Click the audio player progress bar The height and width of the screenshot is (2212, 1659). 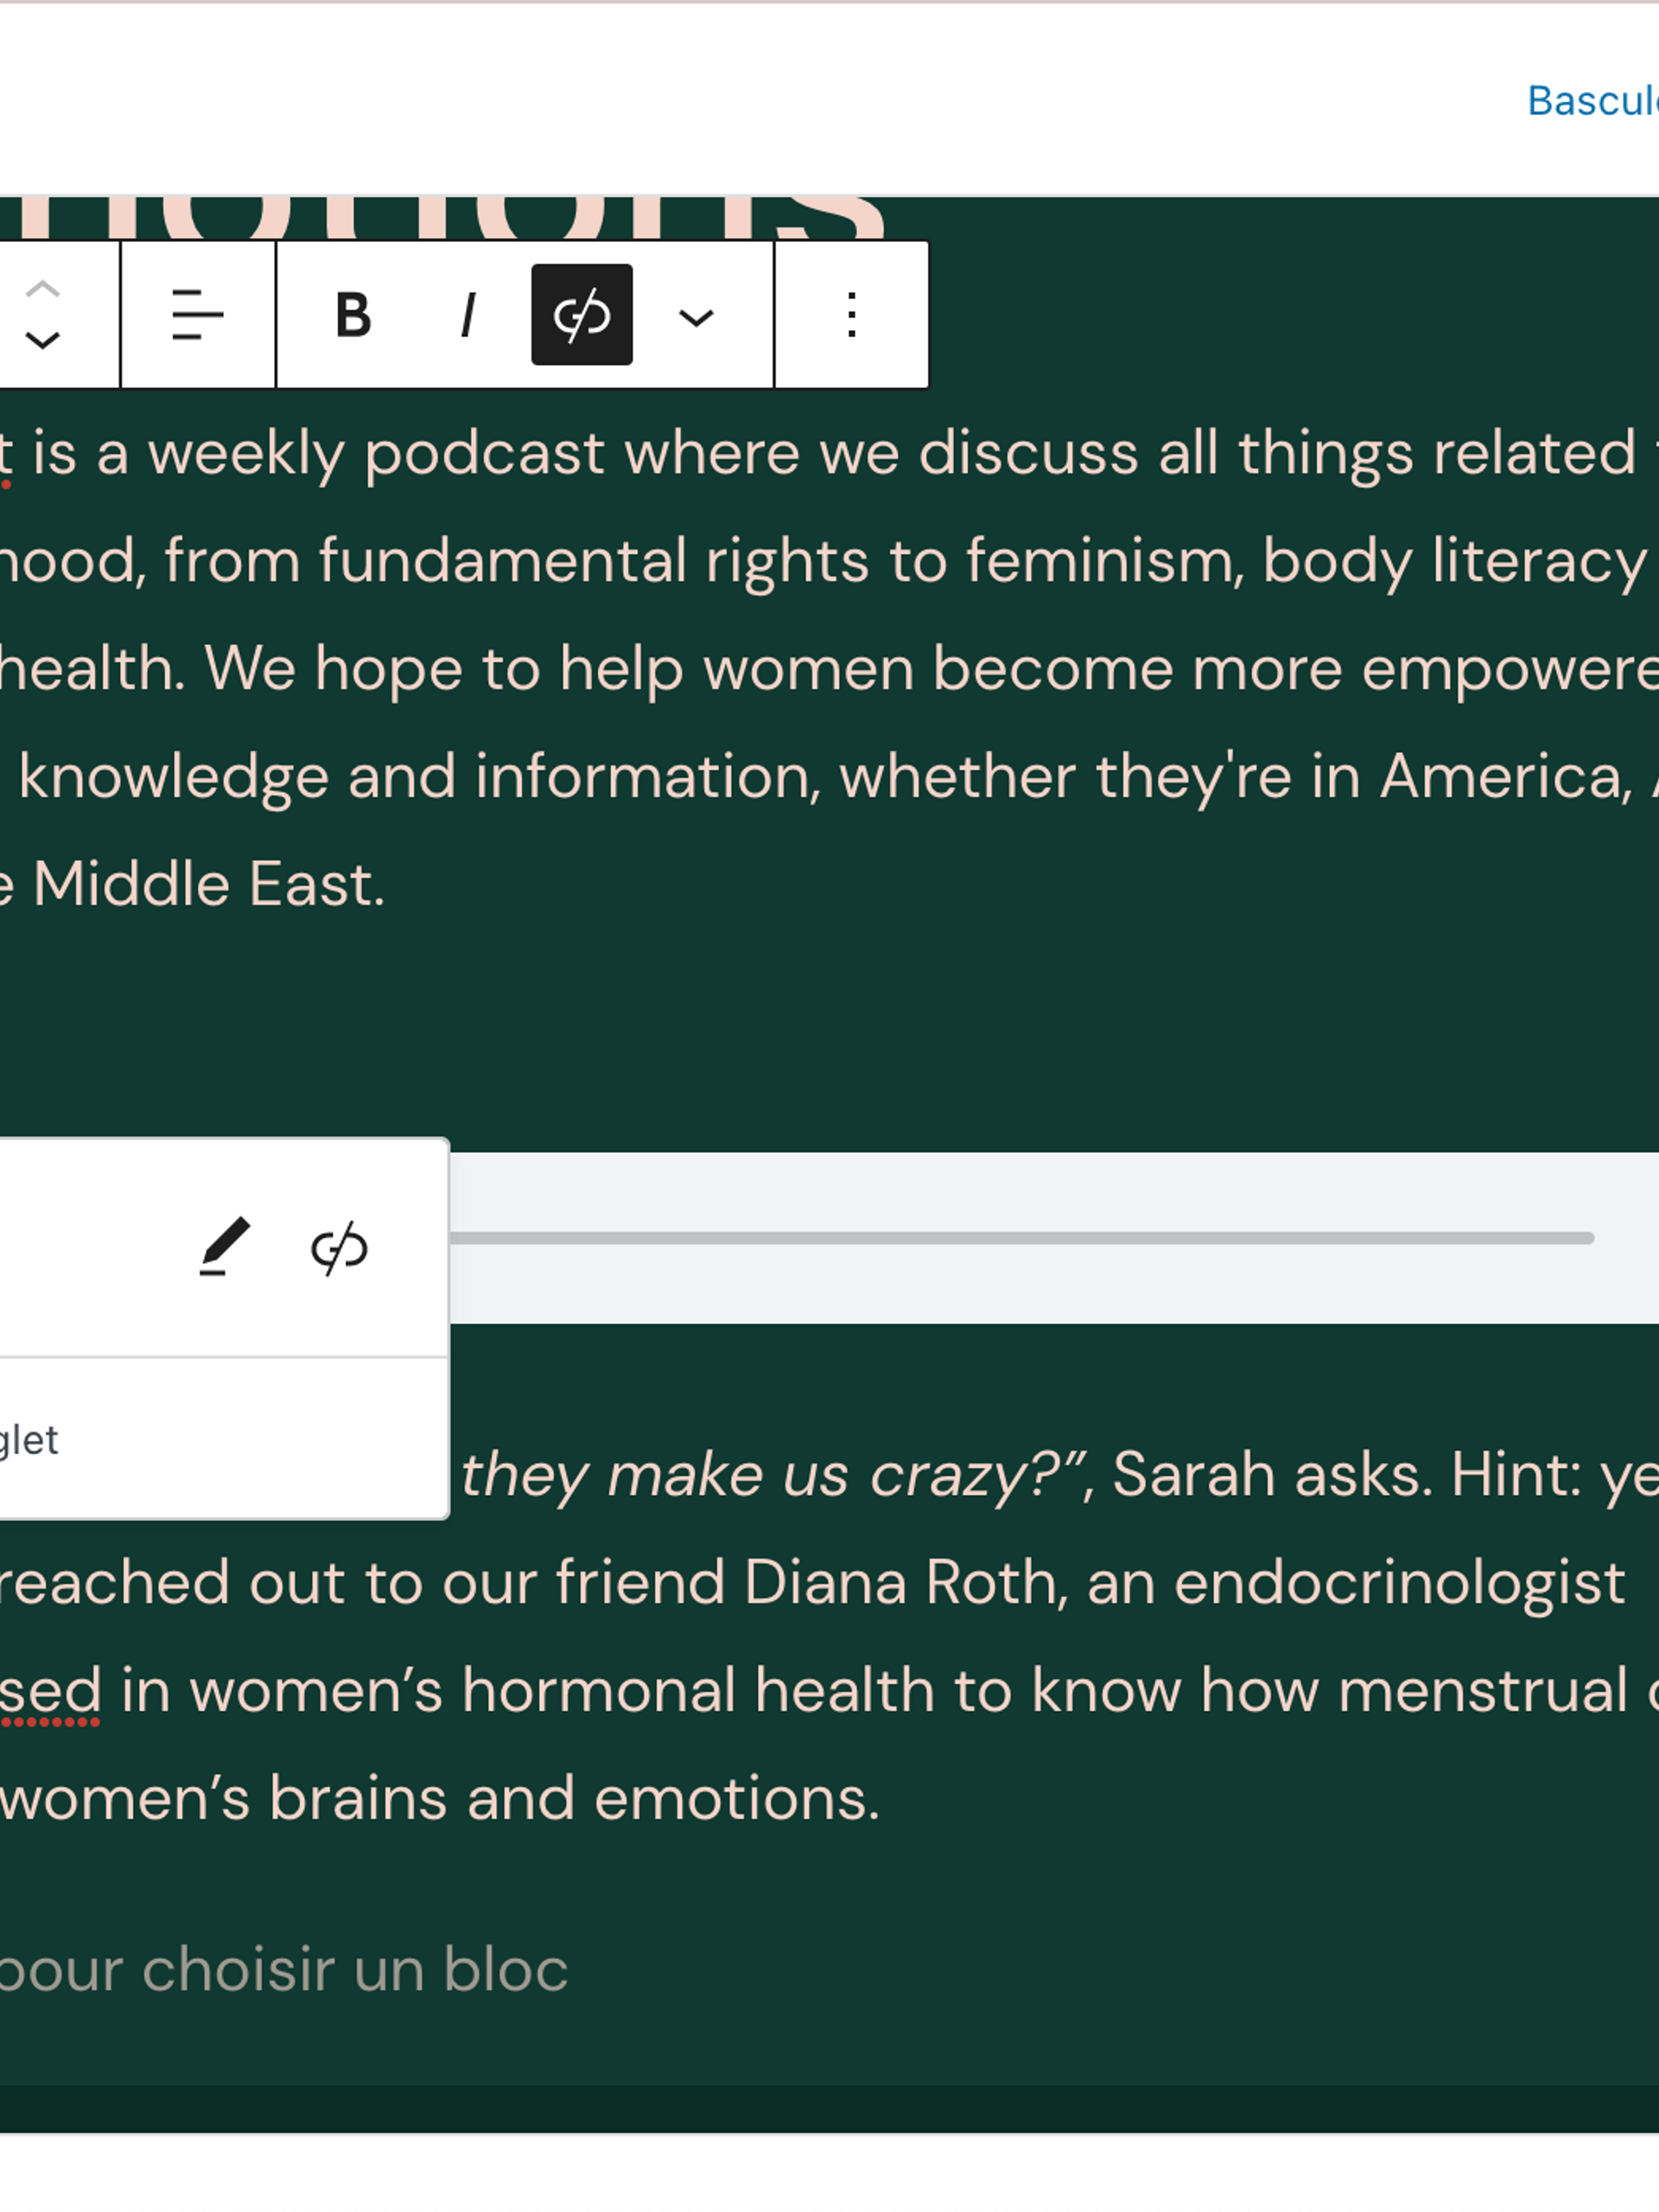1020,1238
